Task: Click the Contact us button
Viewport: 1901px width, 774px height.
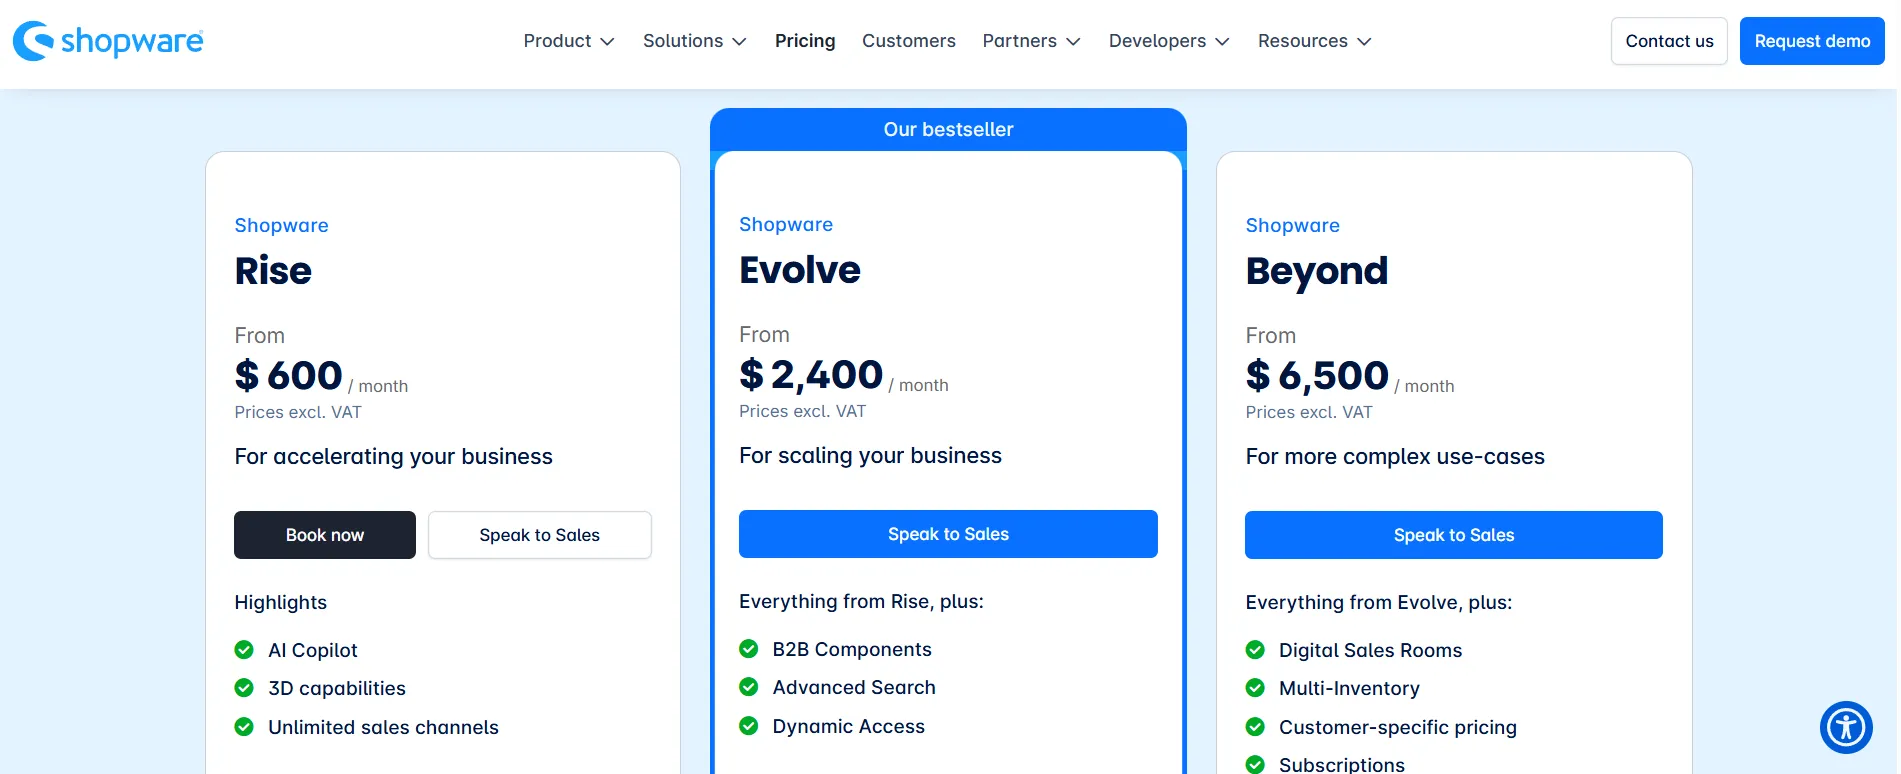Action: point(1669,41)
